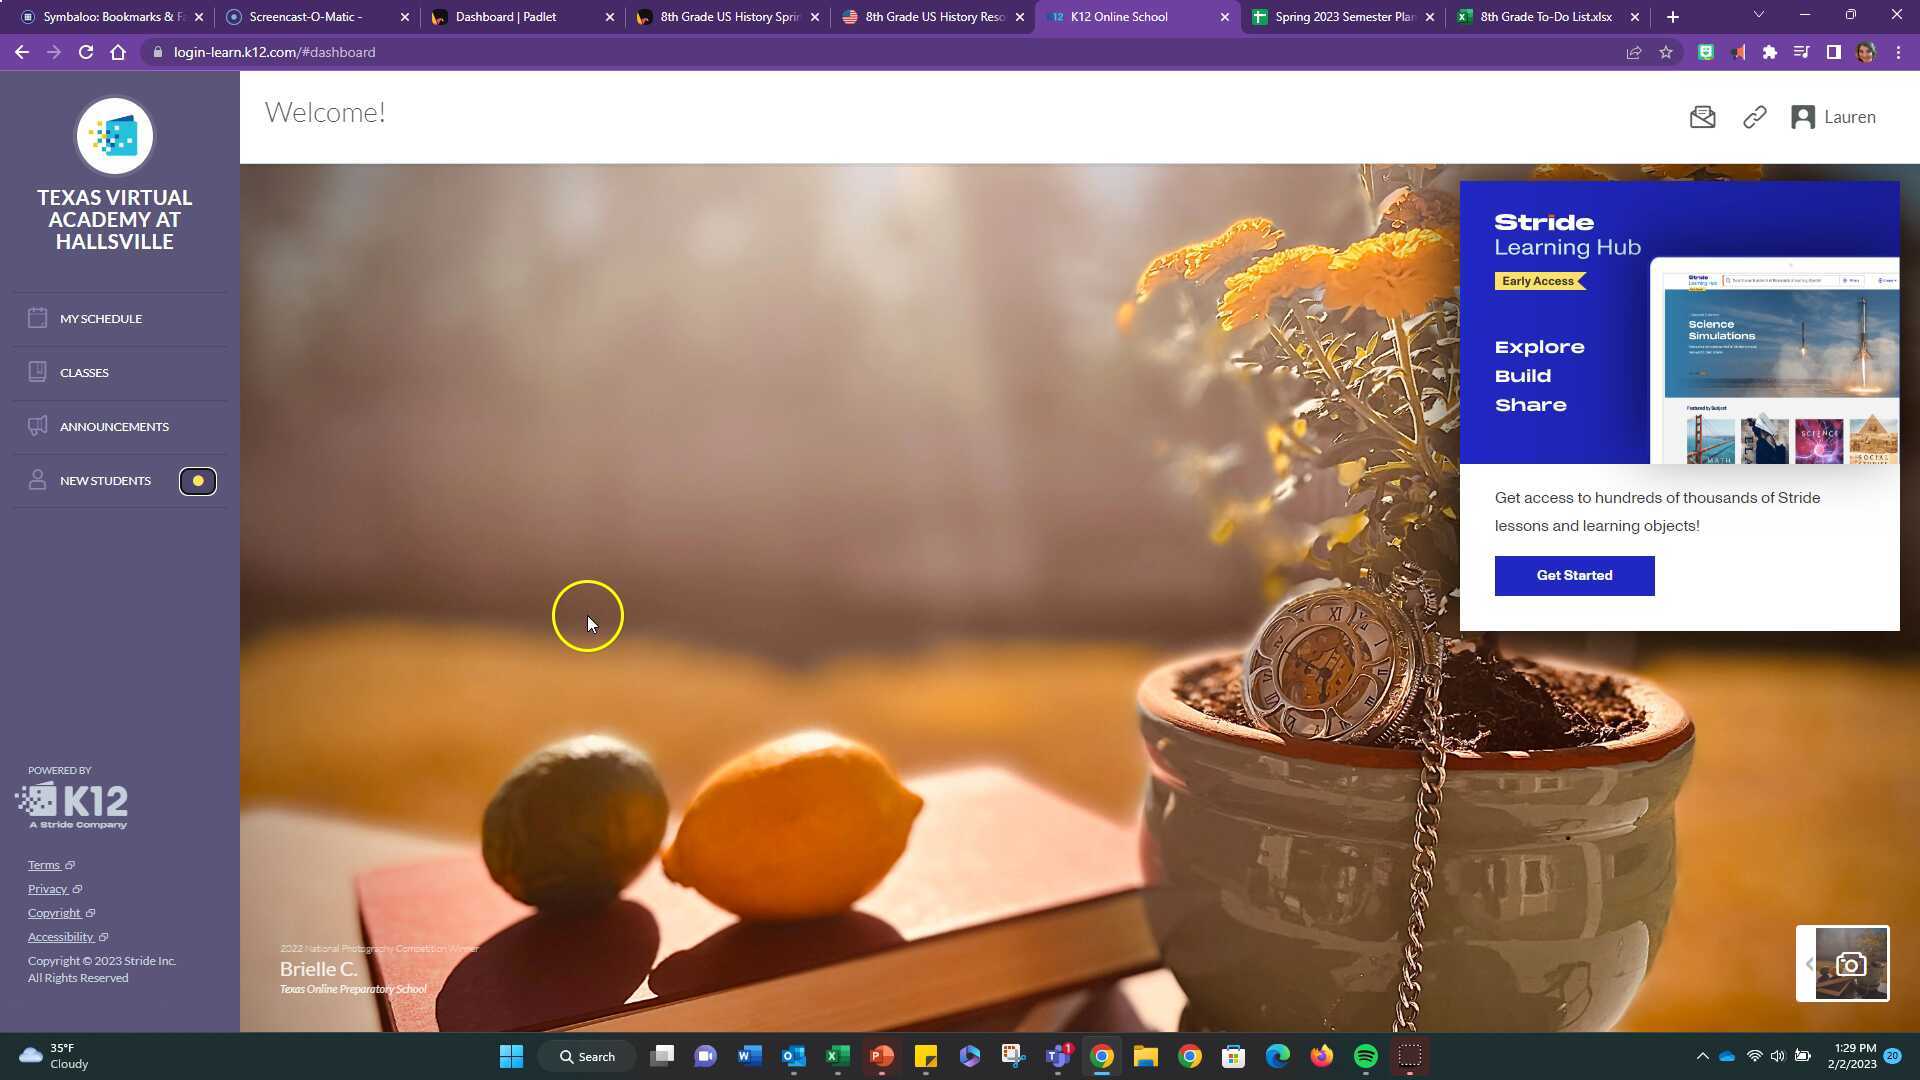Open Lauren's user profile menu
Image resolution: width=1920 pixels, height=1080 pixels.
coord(1833,118)
